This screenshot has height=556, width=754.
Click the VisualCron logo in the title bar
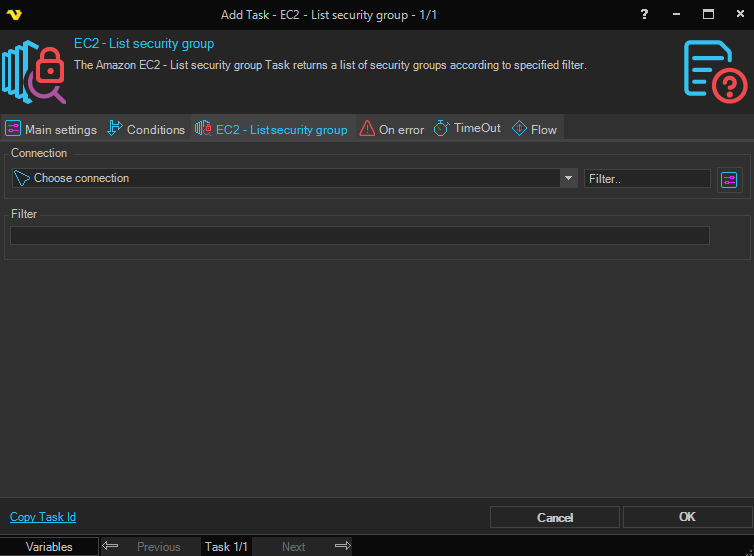coord(14,14)
